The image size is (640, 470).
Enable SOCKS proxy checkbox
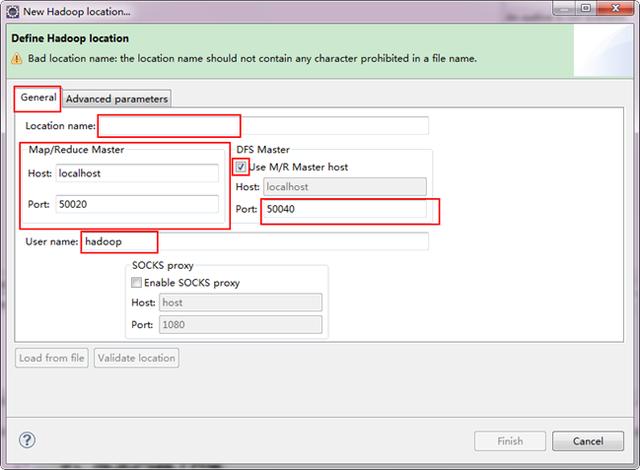(x=136, y=282)
